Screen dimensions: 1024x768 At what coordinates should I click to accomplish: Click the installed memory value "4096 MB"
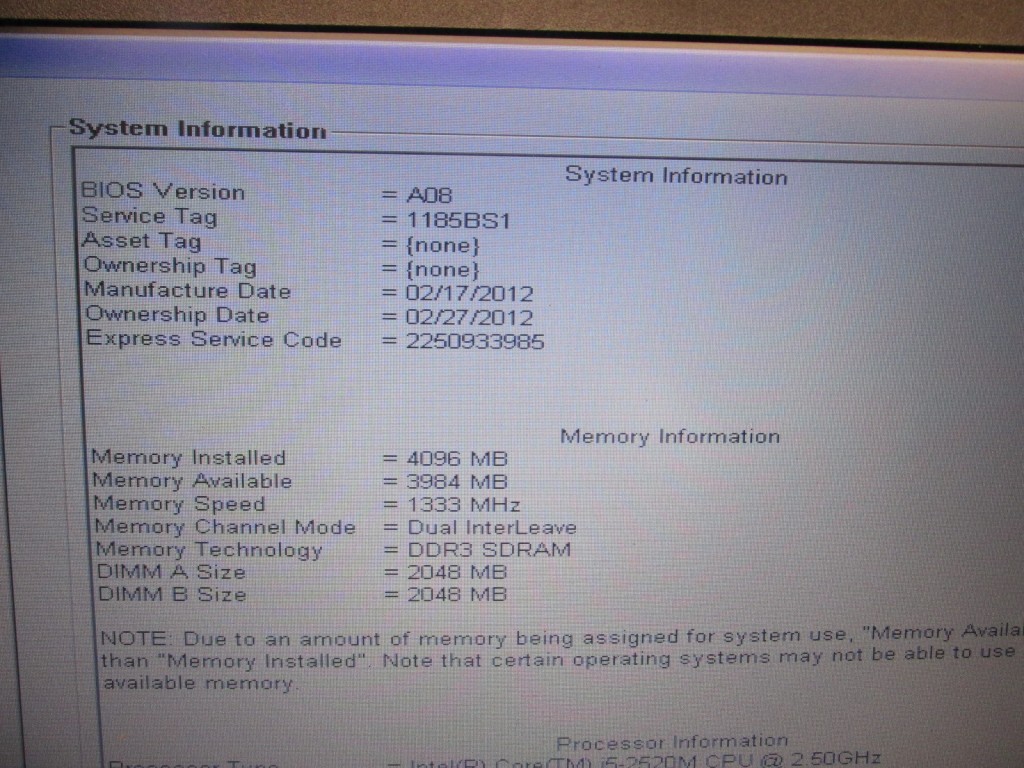coord(457,459)
